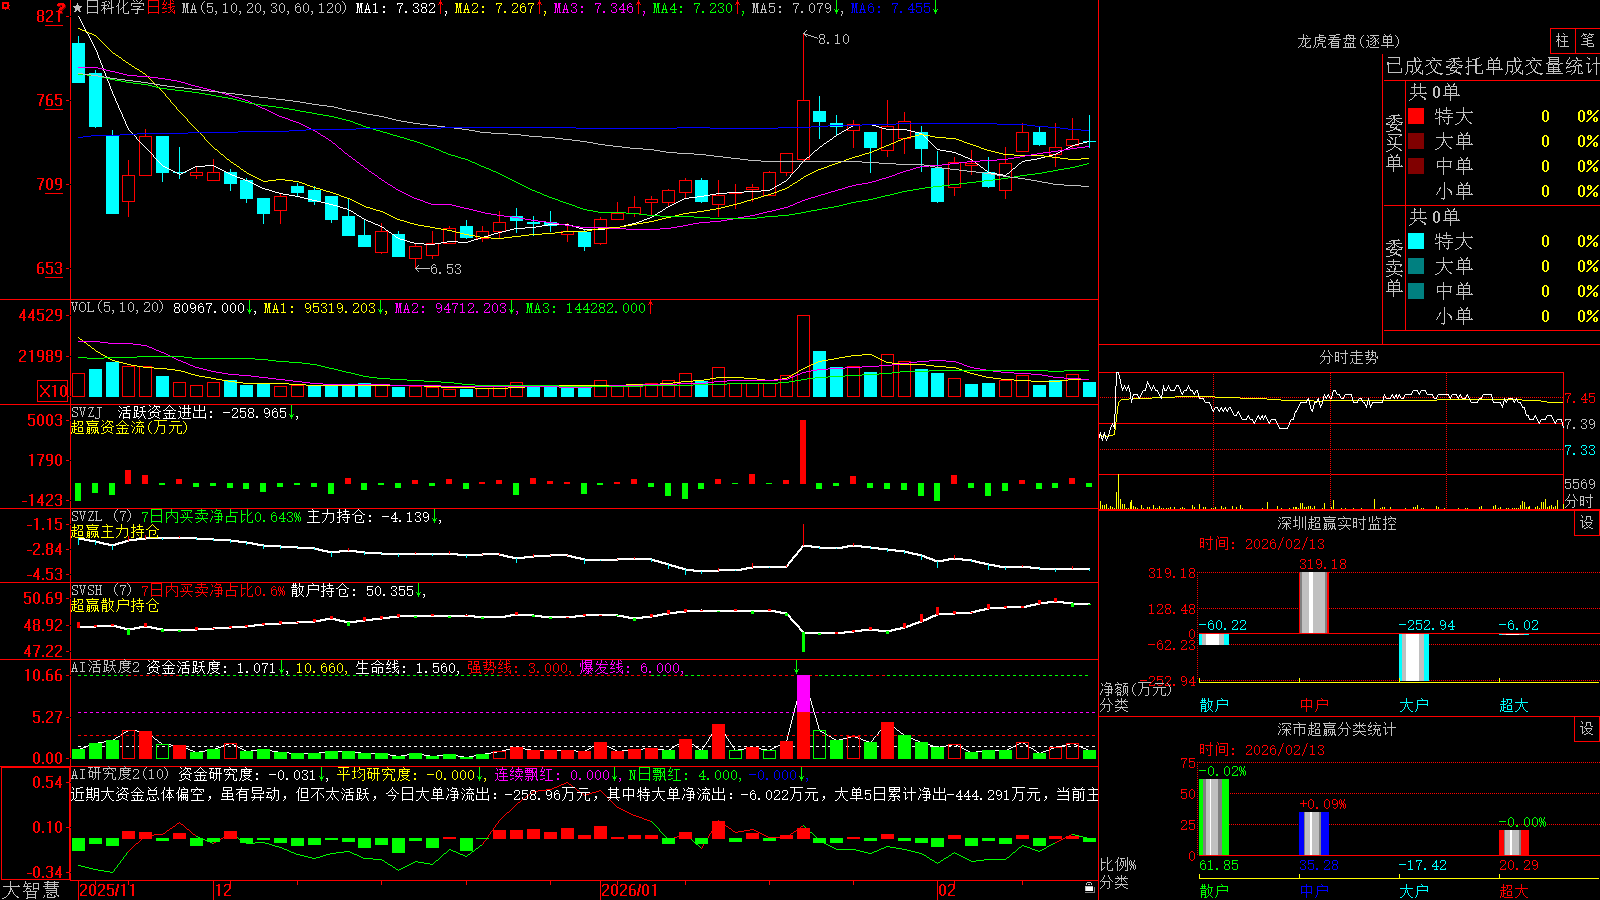The width and height of the screenshot is (1600, 900).
Task: Click the lock icon on the date axis
Action: pyautogui.click(x=1089, y=888)
